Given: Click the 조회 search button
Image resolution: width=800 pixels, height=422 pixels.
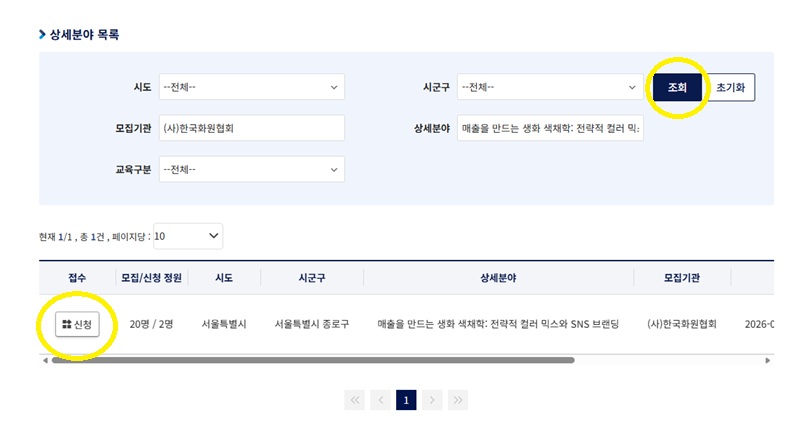Looking at the screenshot, I should [x=678, y=87].
